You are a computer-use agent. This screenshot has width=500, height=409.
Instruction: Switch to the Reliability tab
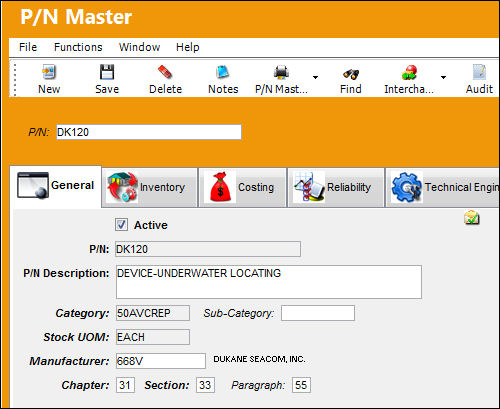coord(336,187)
